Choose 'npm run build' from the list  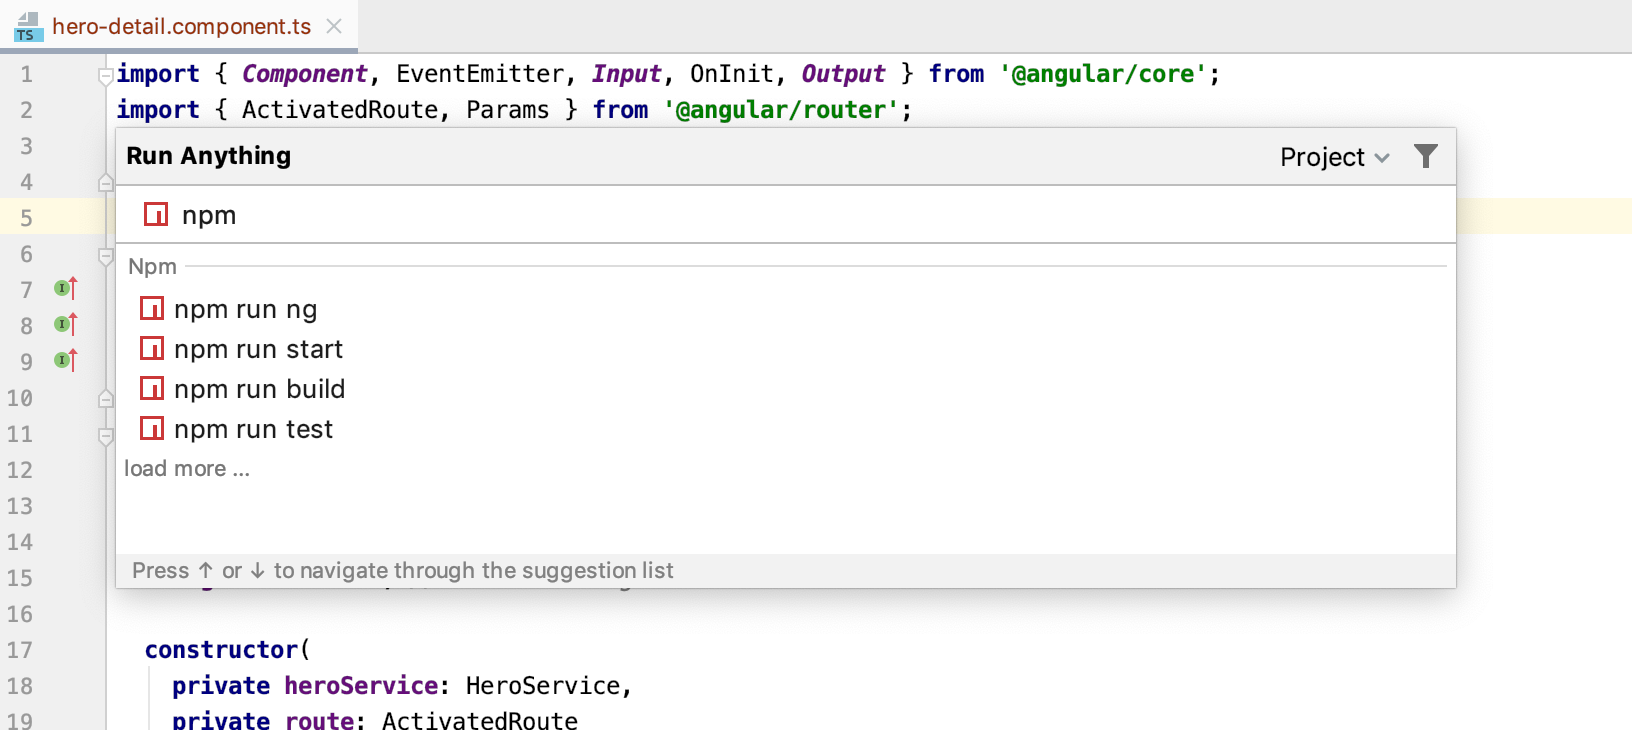point(259,390)
